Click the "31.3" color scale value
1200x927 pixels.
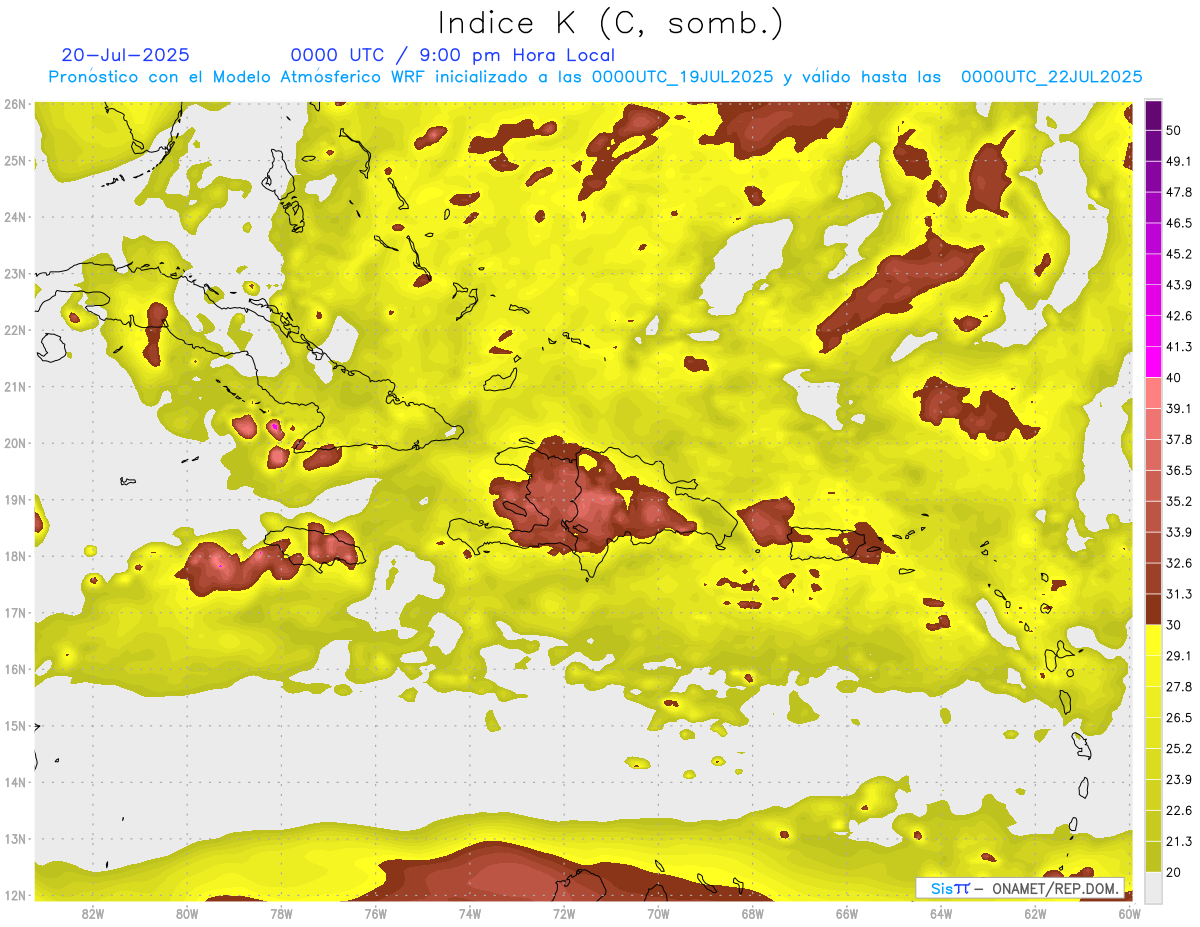pyautogui.click(x=1178, y=594)
